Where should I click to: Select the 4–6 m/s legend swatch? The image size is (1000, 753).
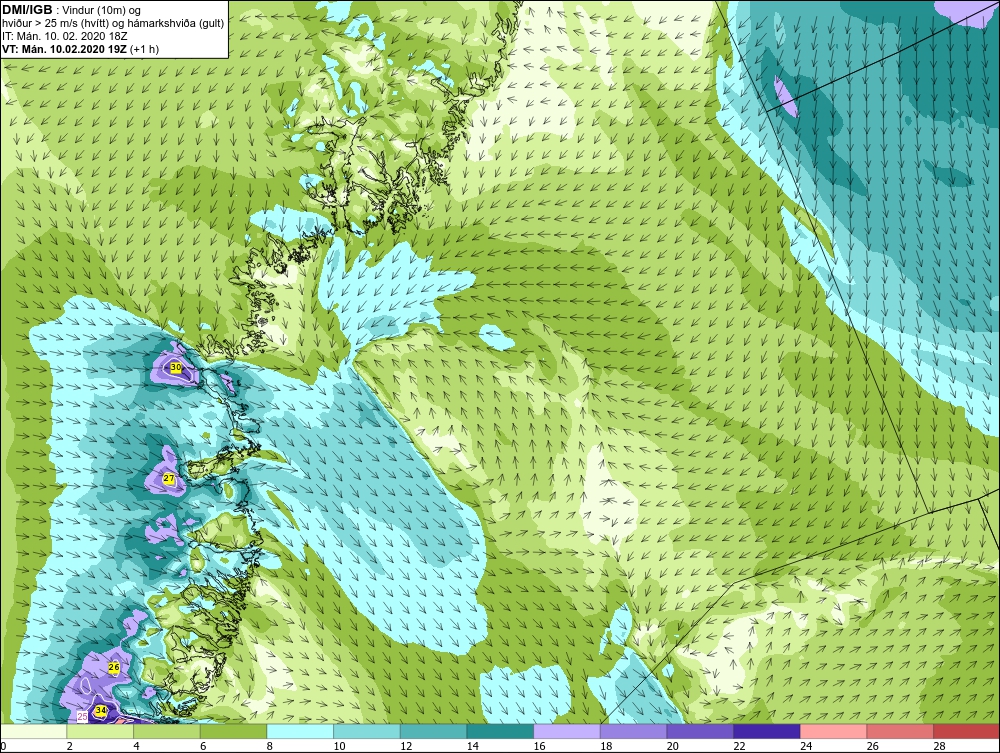point(166,731)
